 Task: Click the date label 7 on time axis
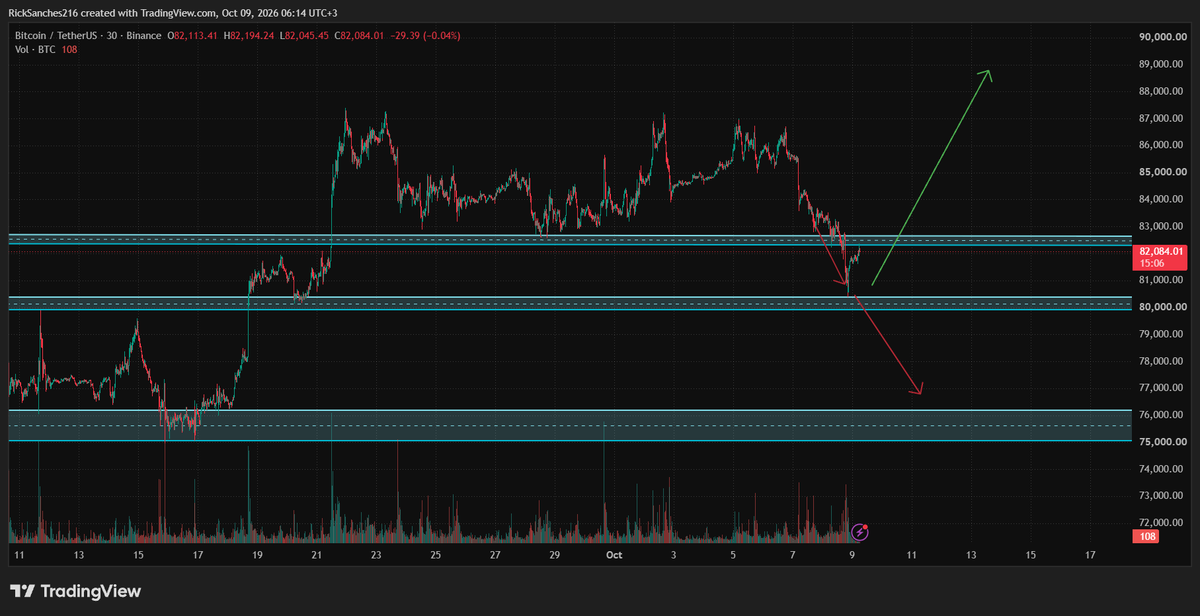792,554
